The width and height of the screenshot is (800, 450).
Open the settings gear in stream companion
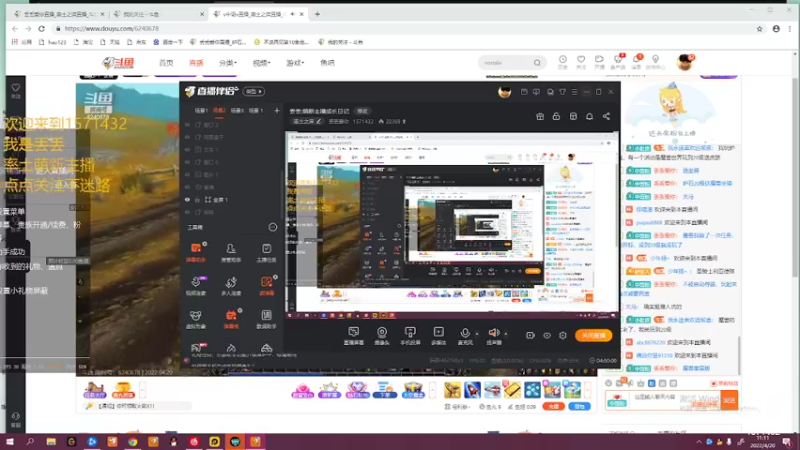point(563,335)
